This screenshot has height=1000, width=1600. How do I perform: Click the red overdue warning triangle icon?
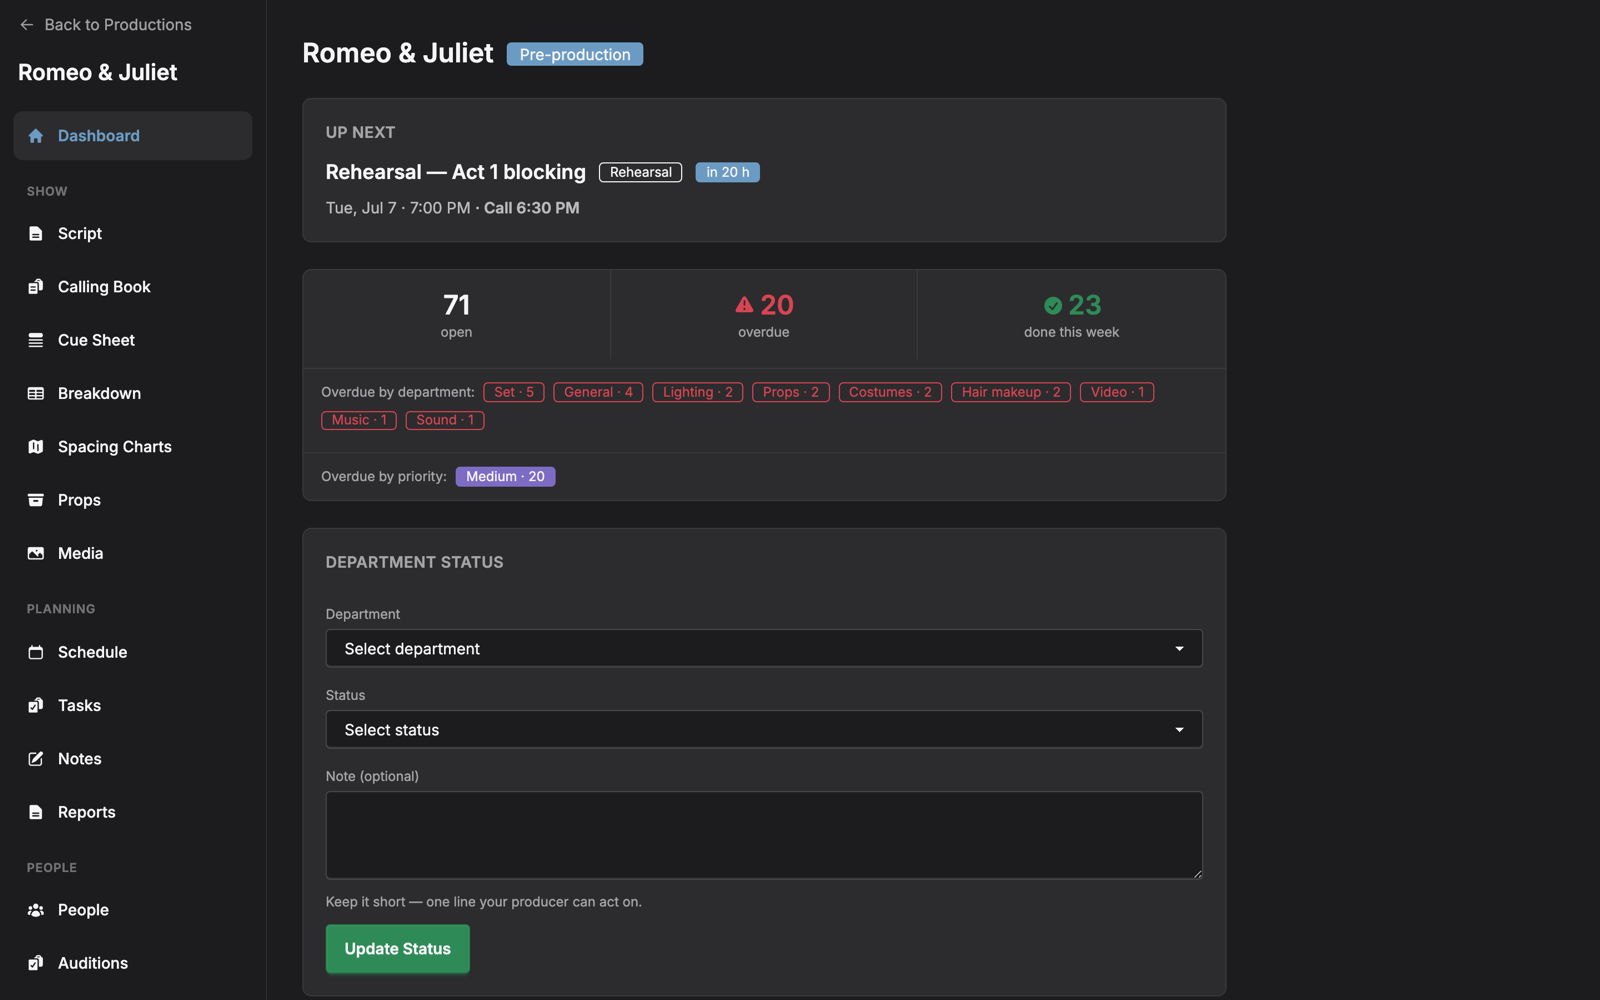(744, 305)
